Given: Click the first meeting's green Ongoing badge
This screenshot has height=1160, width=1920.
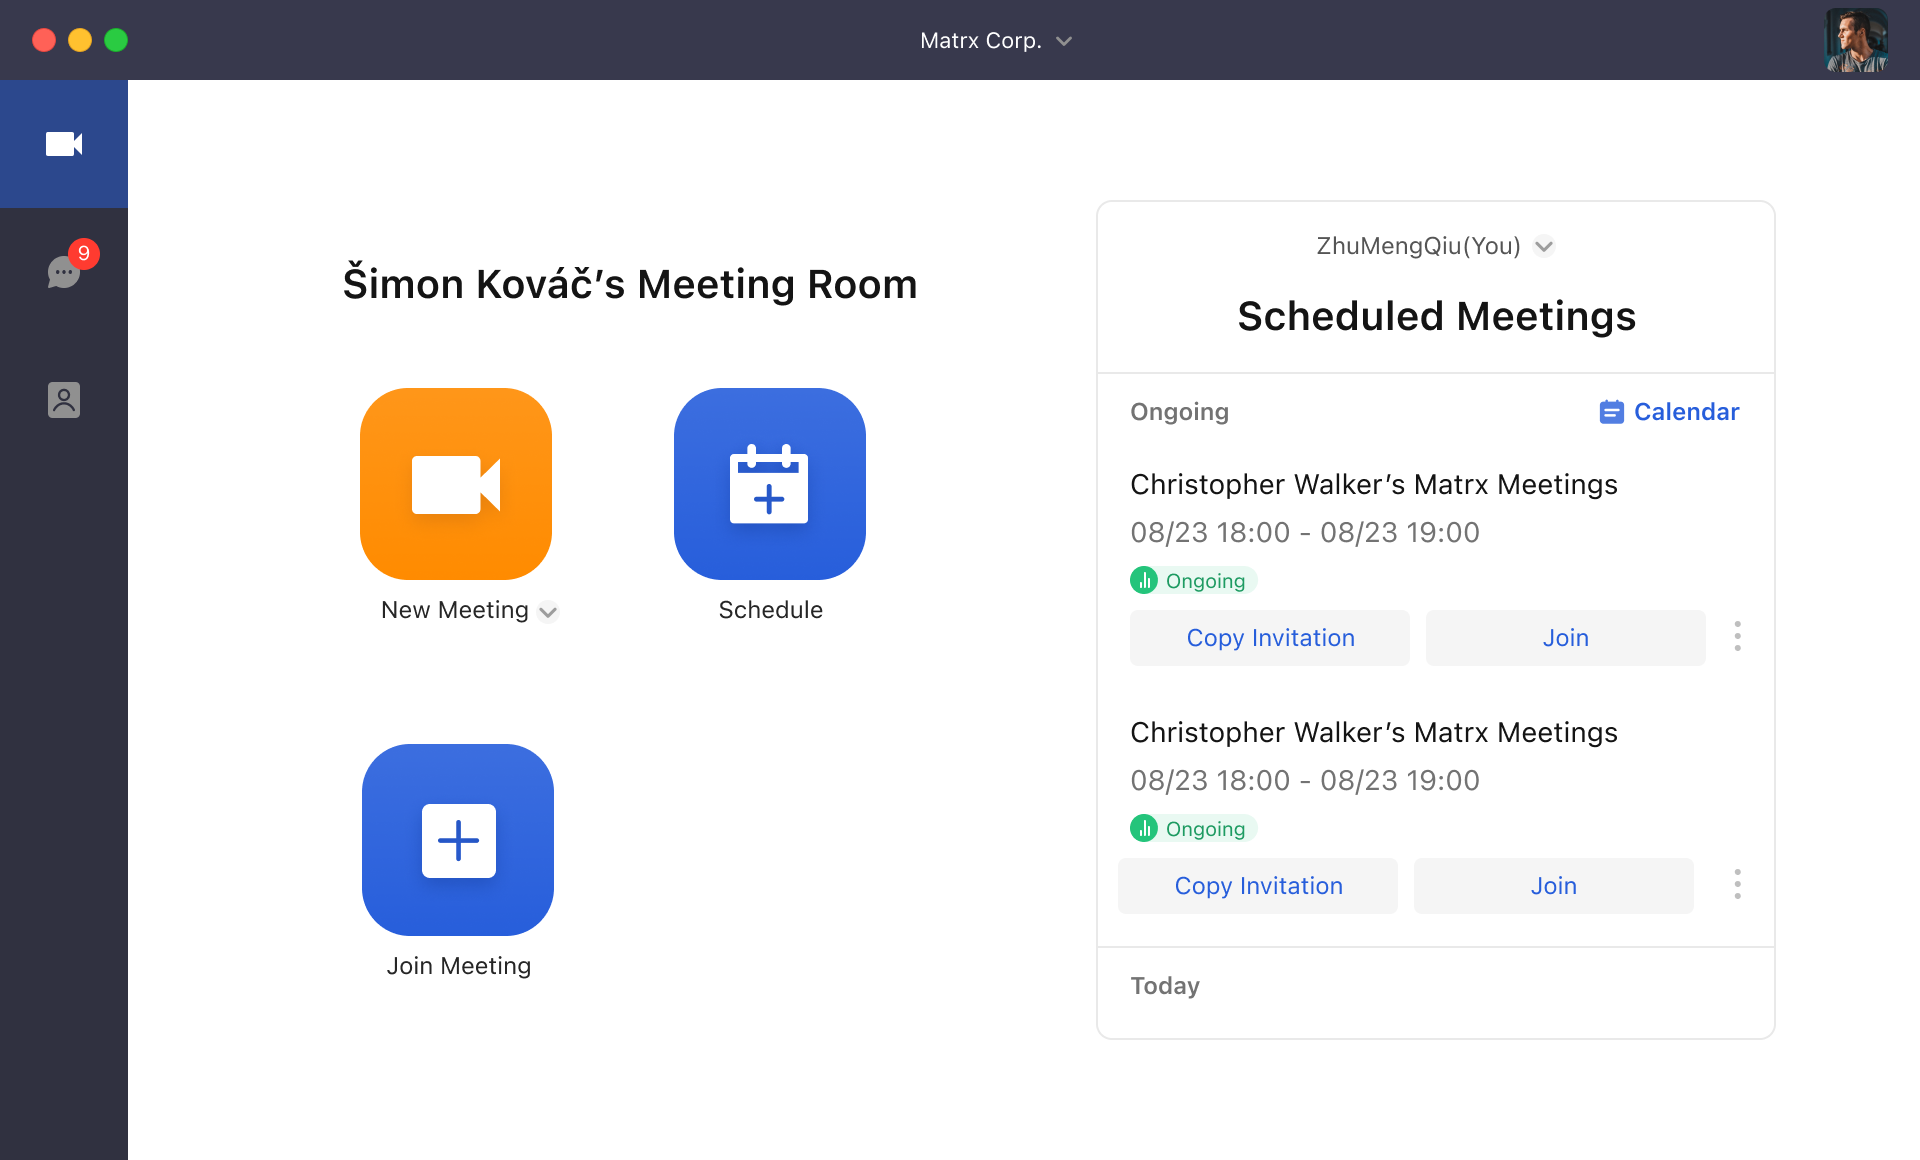Looking at the screenshot, I should point(1192,581).
